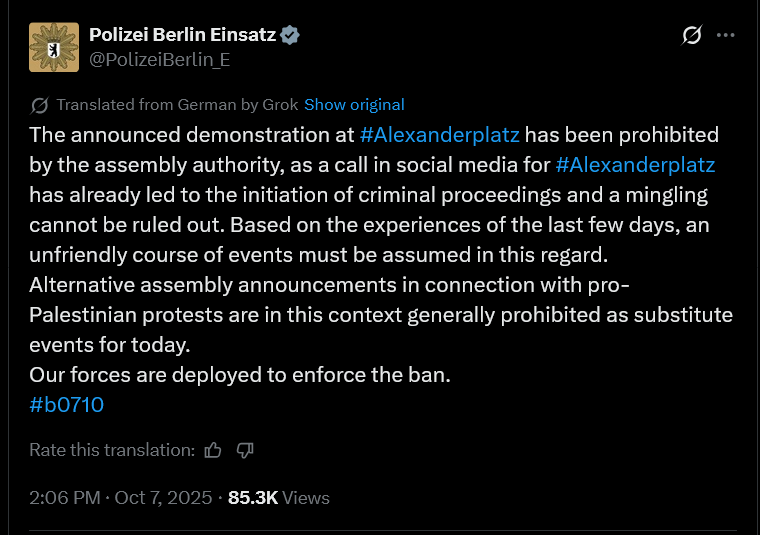Image resolution: width=760 pixels, height=535 pixels.
Task: Open the three-dot more options menu
Action: click(727, 35)
